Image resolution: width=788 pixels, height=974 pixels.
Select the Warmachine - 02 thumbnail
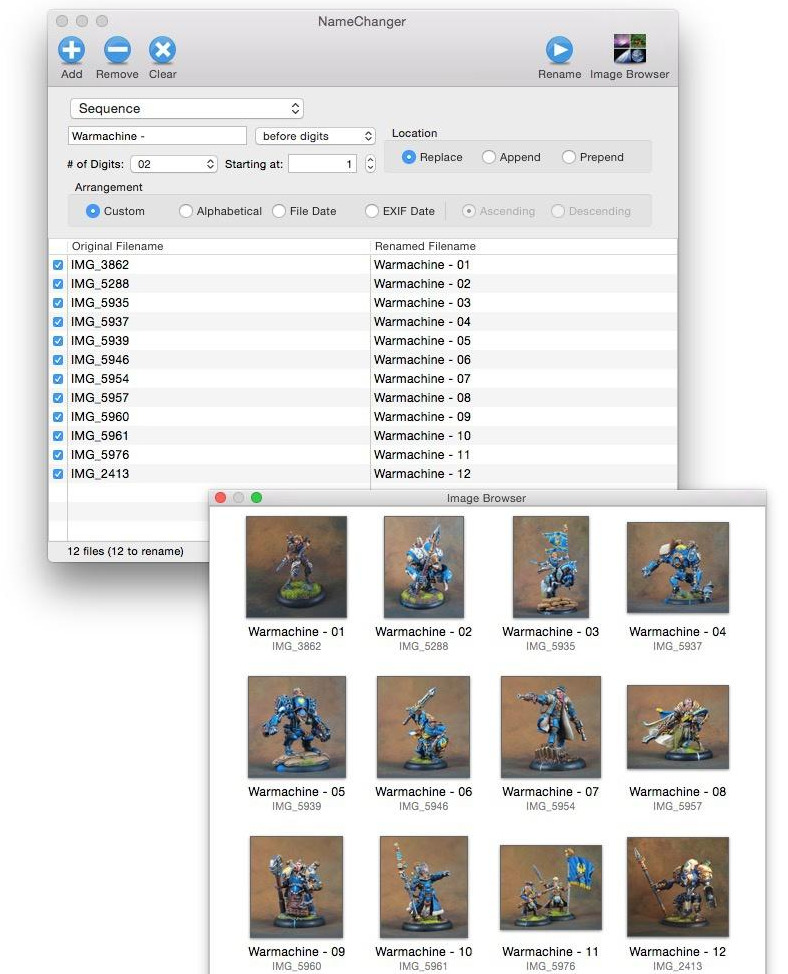pos(423,567)
